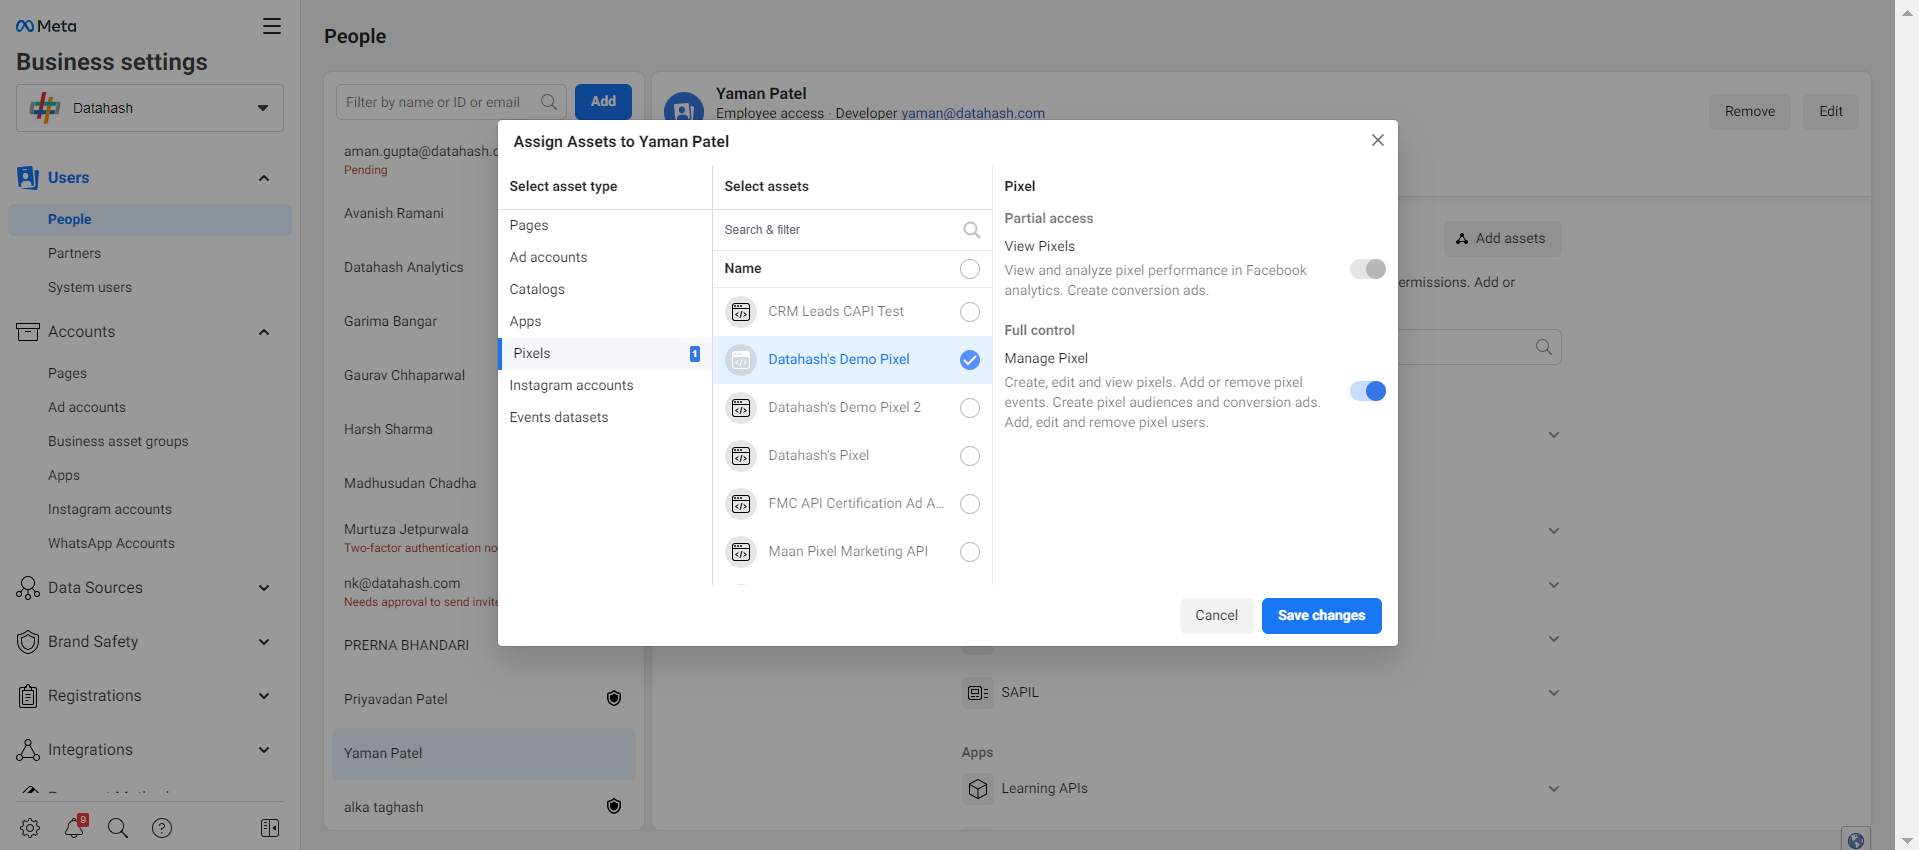Open the notifications bell icon
This screenshot has height=850, width=1919.
click(75, 827)
